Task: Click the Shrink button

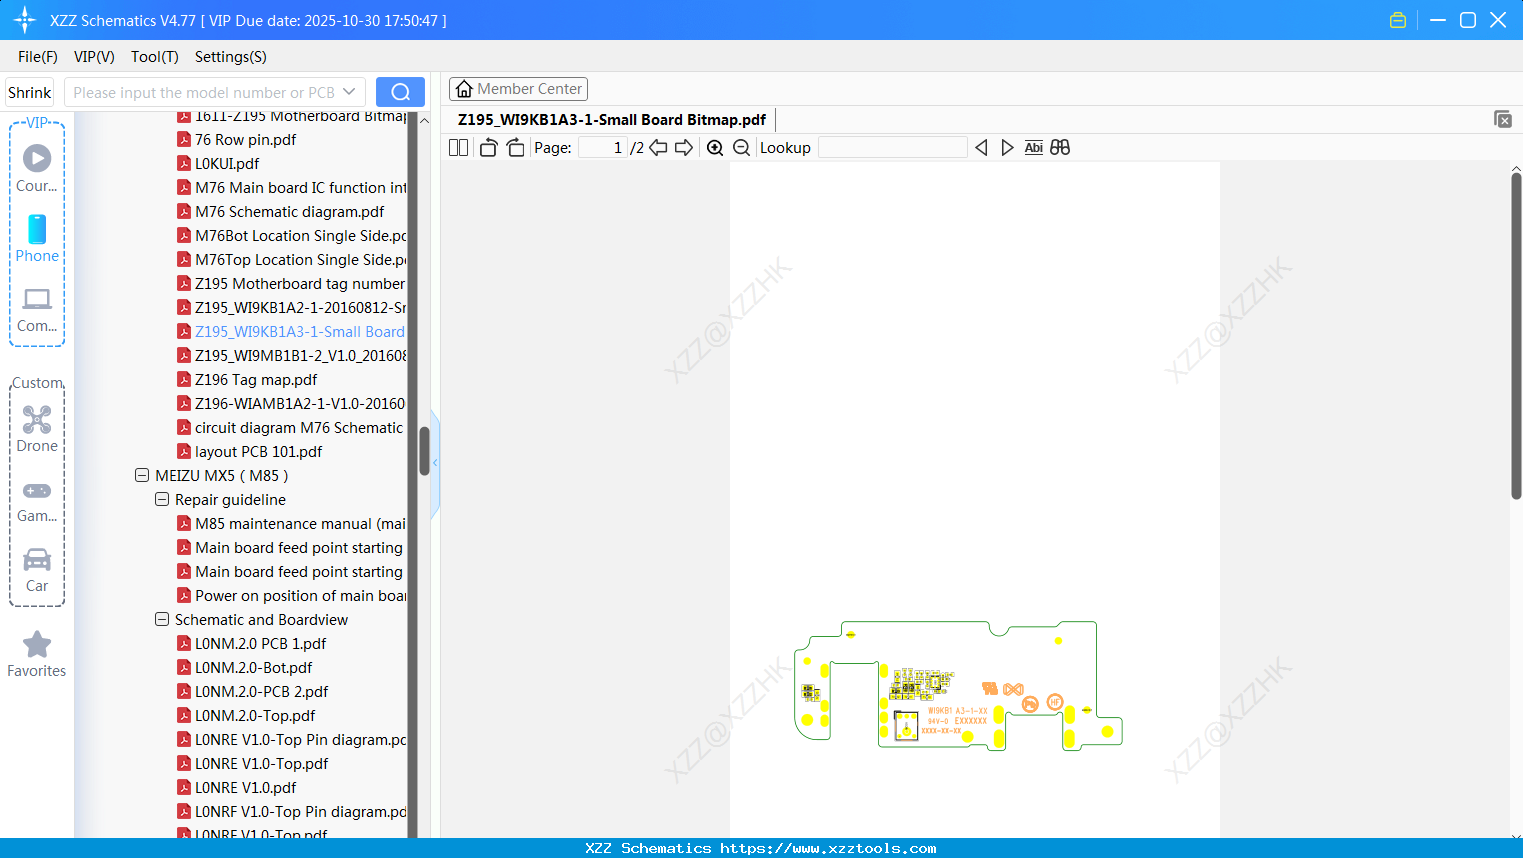Action: click(x=30, y=92)
